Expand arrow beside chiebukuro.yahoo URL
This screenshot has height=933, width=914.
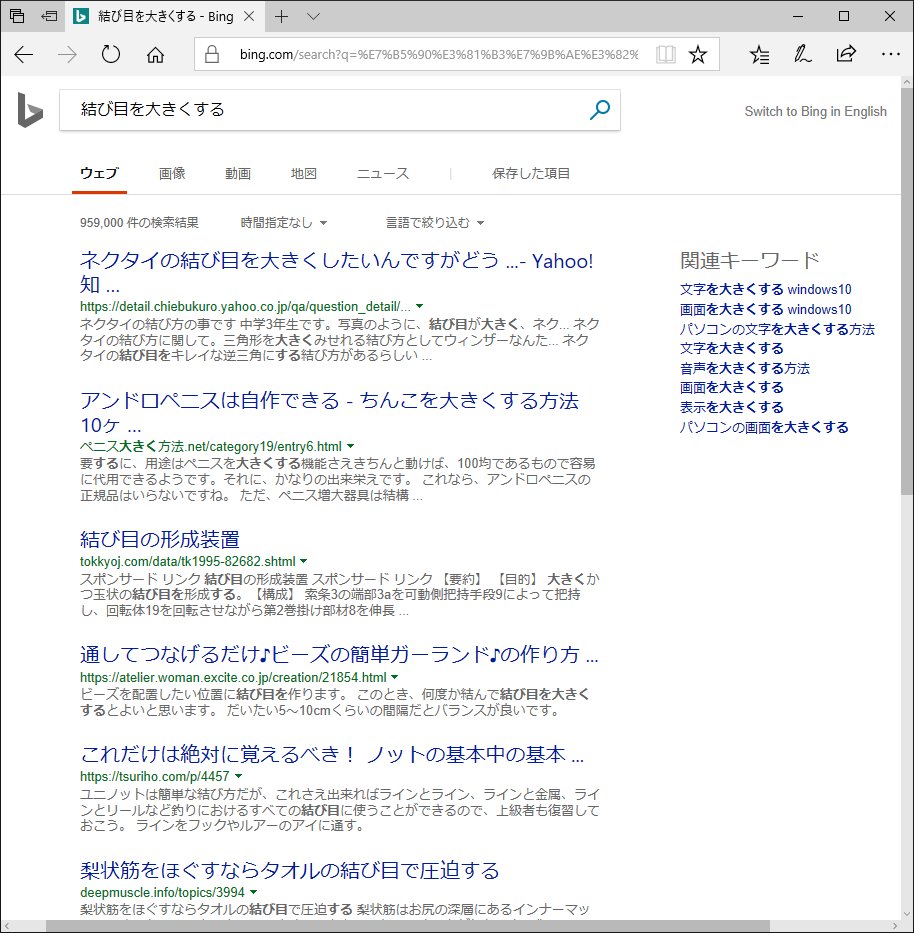(420, 306)
